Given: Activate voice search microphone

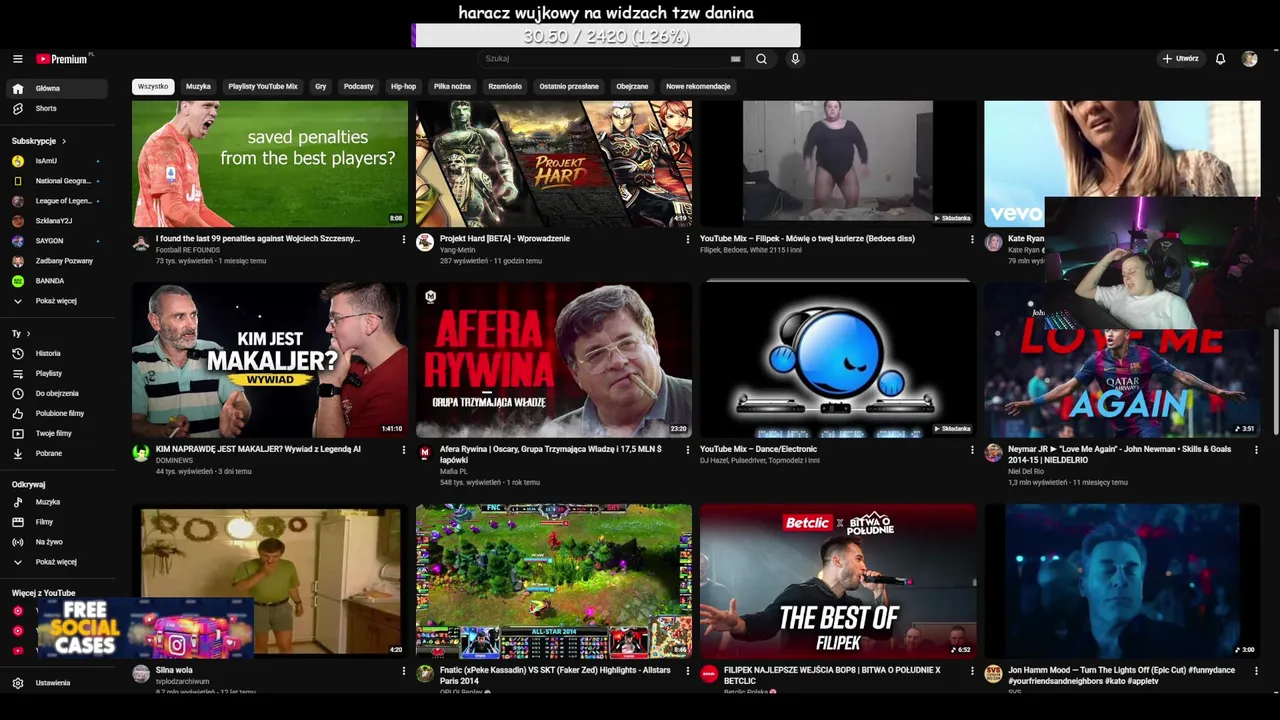Looking at the screenshot, I should (x=795, y=59).
